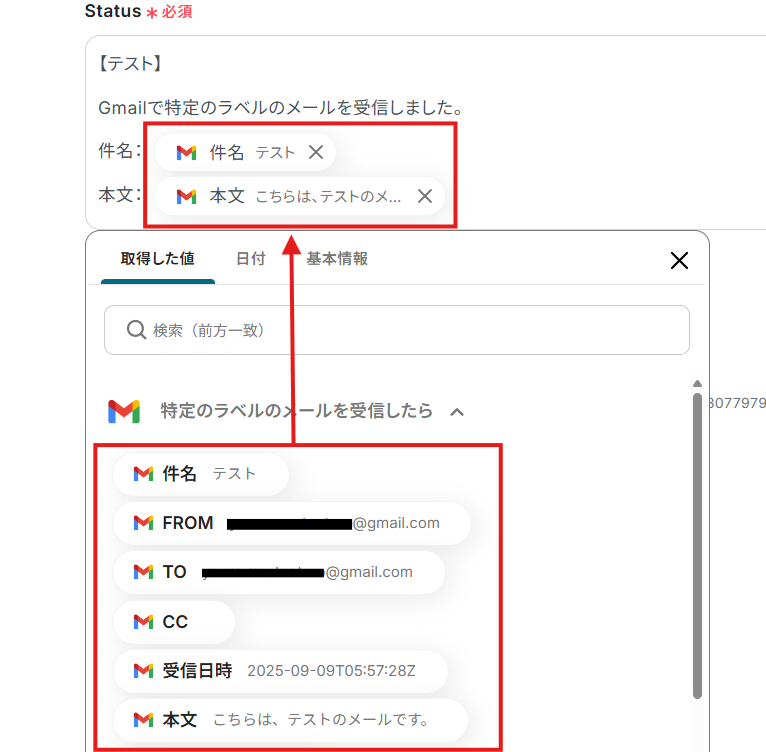
Task: Click the value list scrollbar thumb
Action: point(697,546)
